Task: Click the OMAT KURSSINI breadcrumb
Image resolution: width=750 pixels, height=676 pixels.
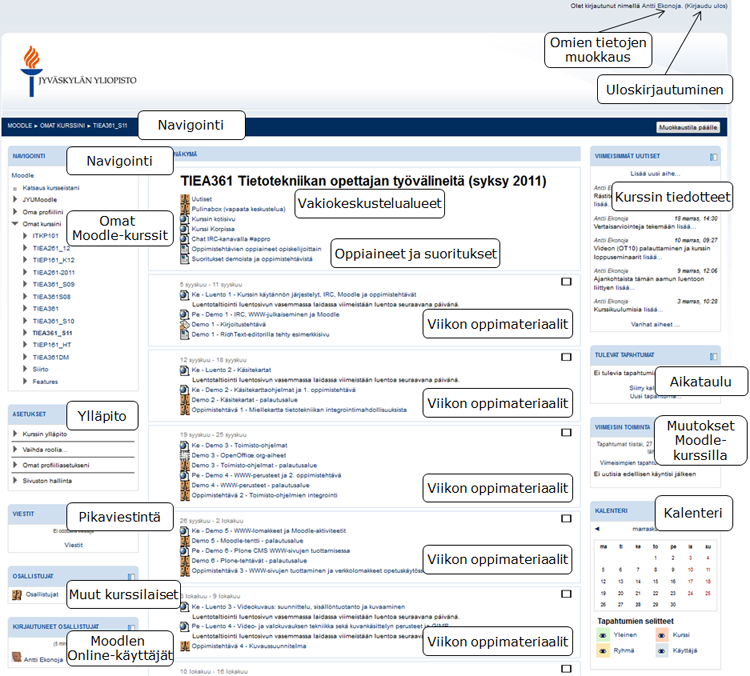Action: [63, 126]
